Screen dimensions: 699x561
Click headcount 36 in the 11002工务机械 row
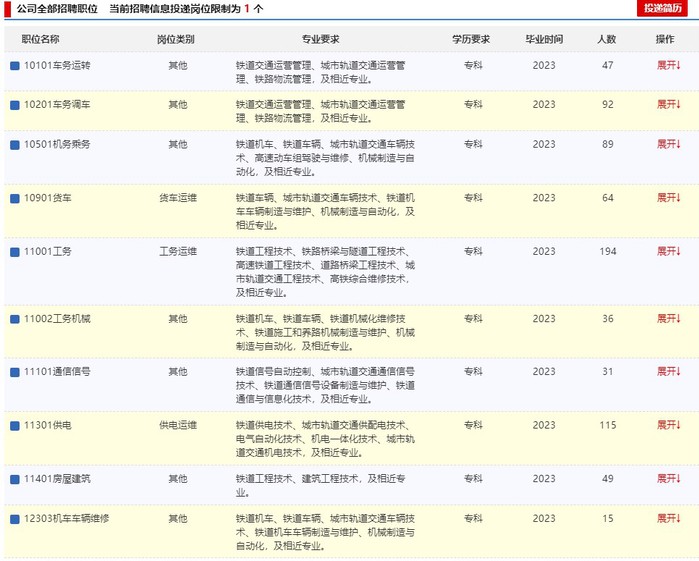click(608, 319)
